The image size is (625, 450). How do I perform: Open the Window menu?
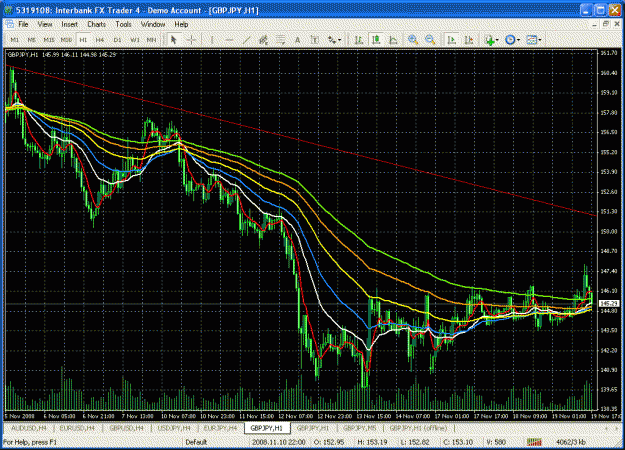153,24
